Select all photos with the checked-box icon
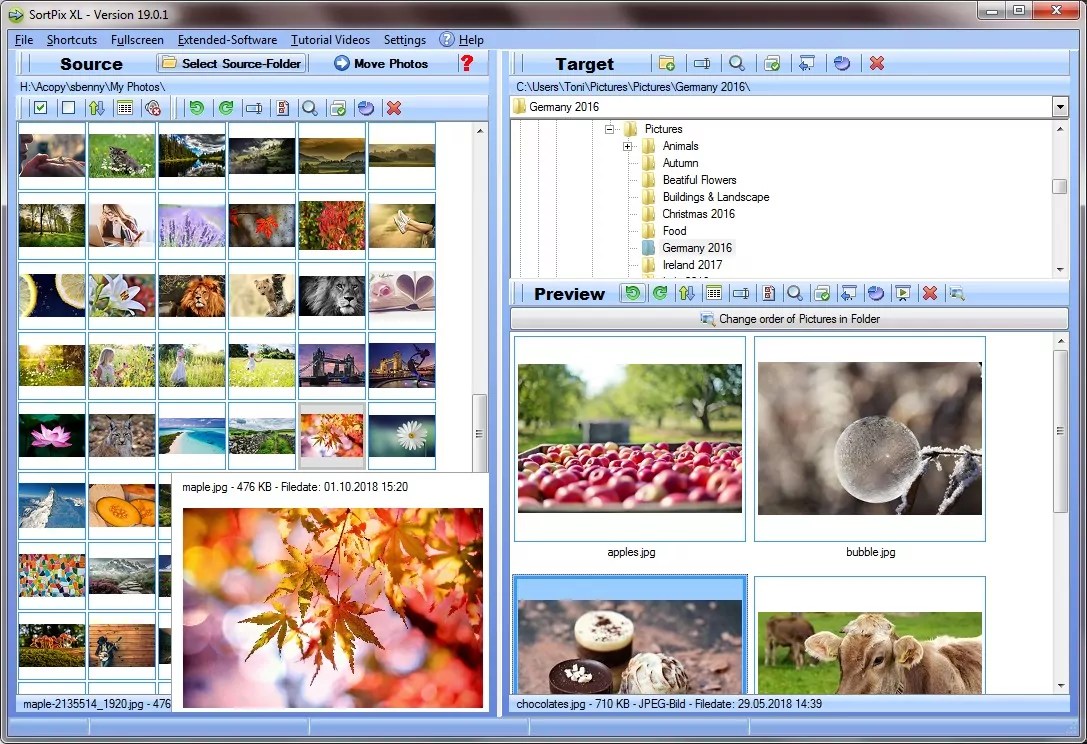 point(40,107)
